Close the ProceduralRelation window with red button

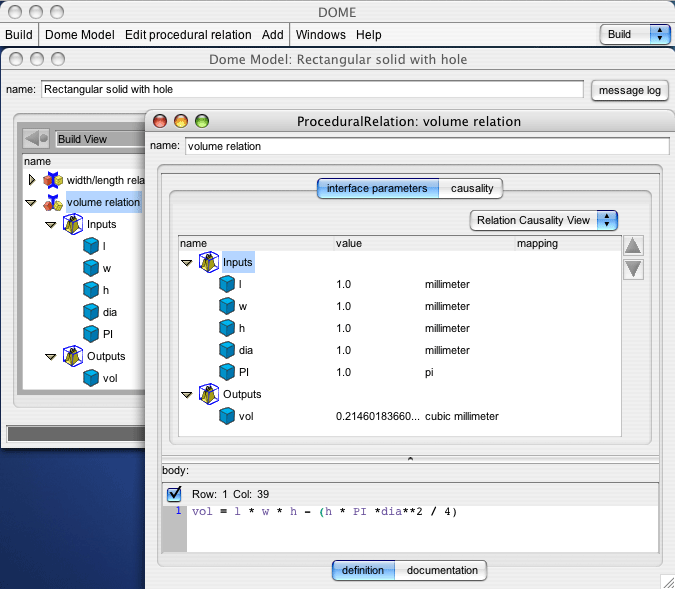tap(160, 121)
